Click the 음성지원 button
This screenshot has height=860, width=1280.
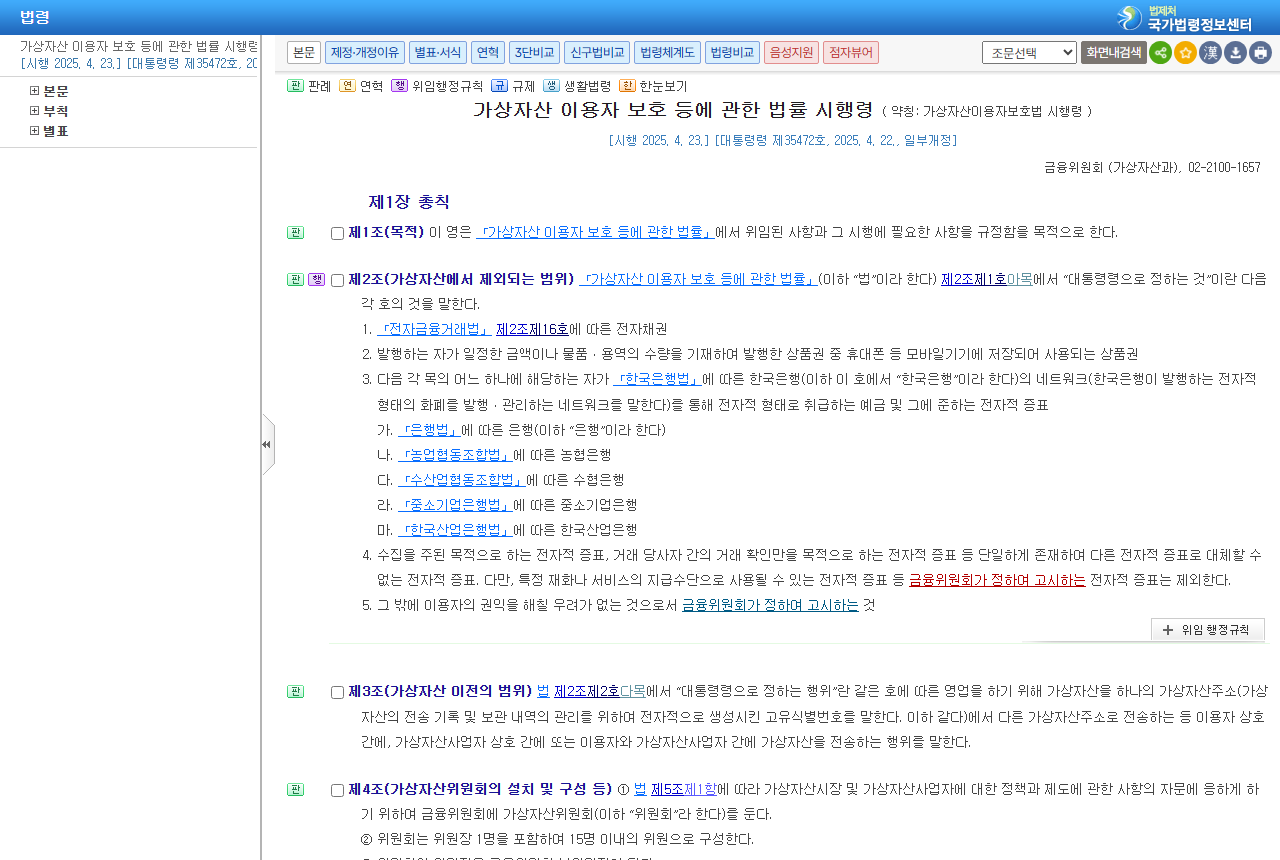coord(791,52)
